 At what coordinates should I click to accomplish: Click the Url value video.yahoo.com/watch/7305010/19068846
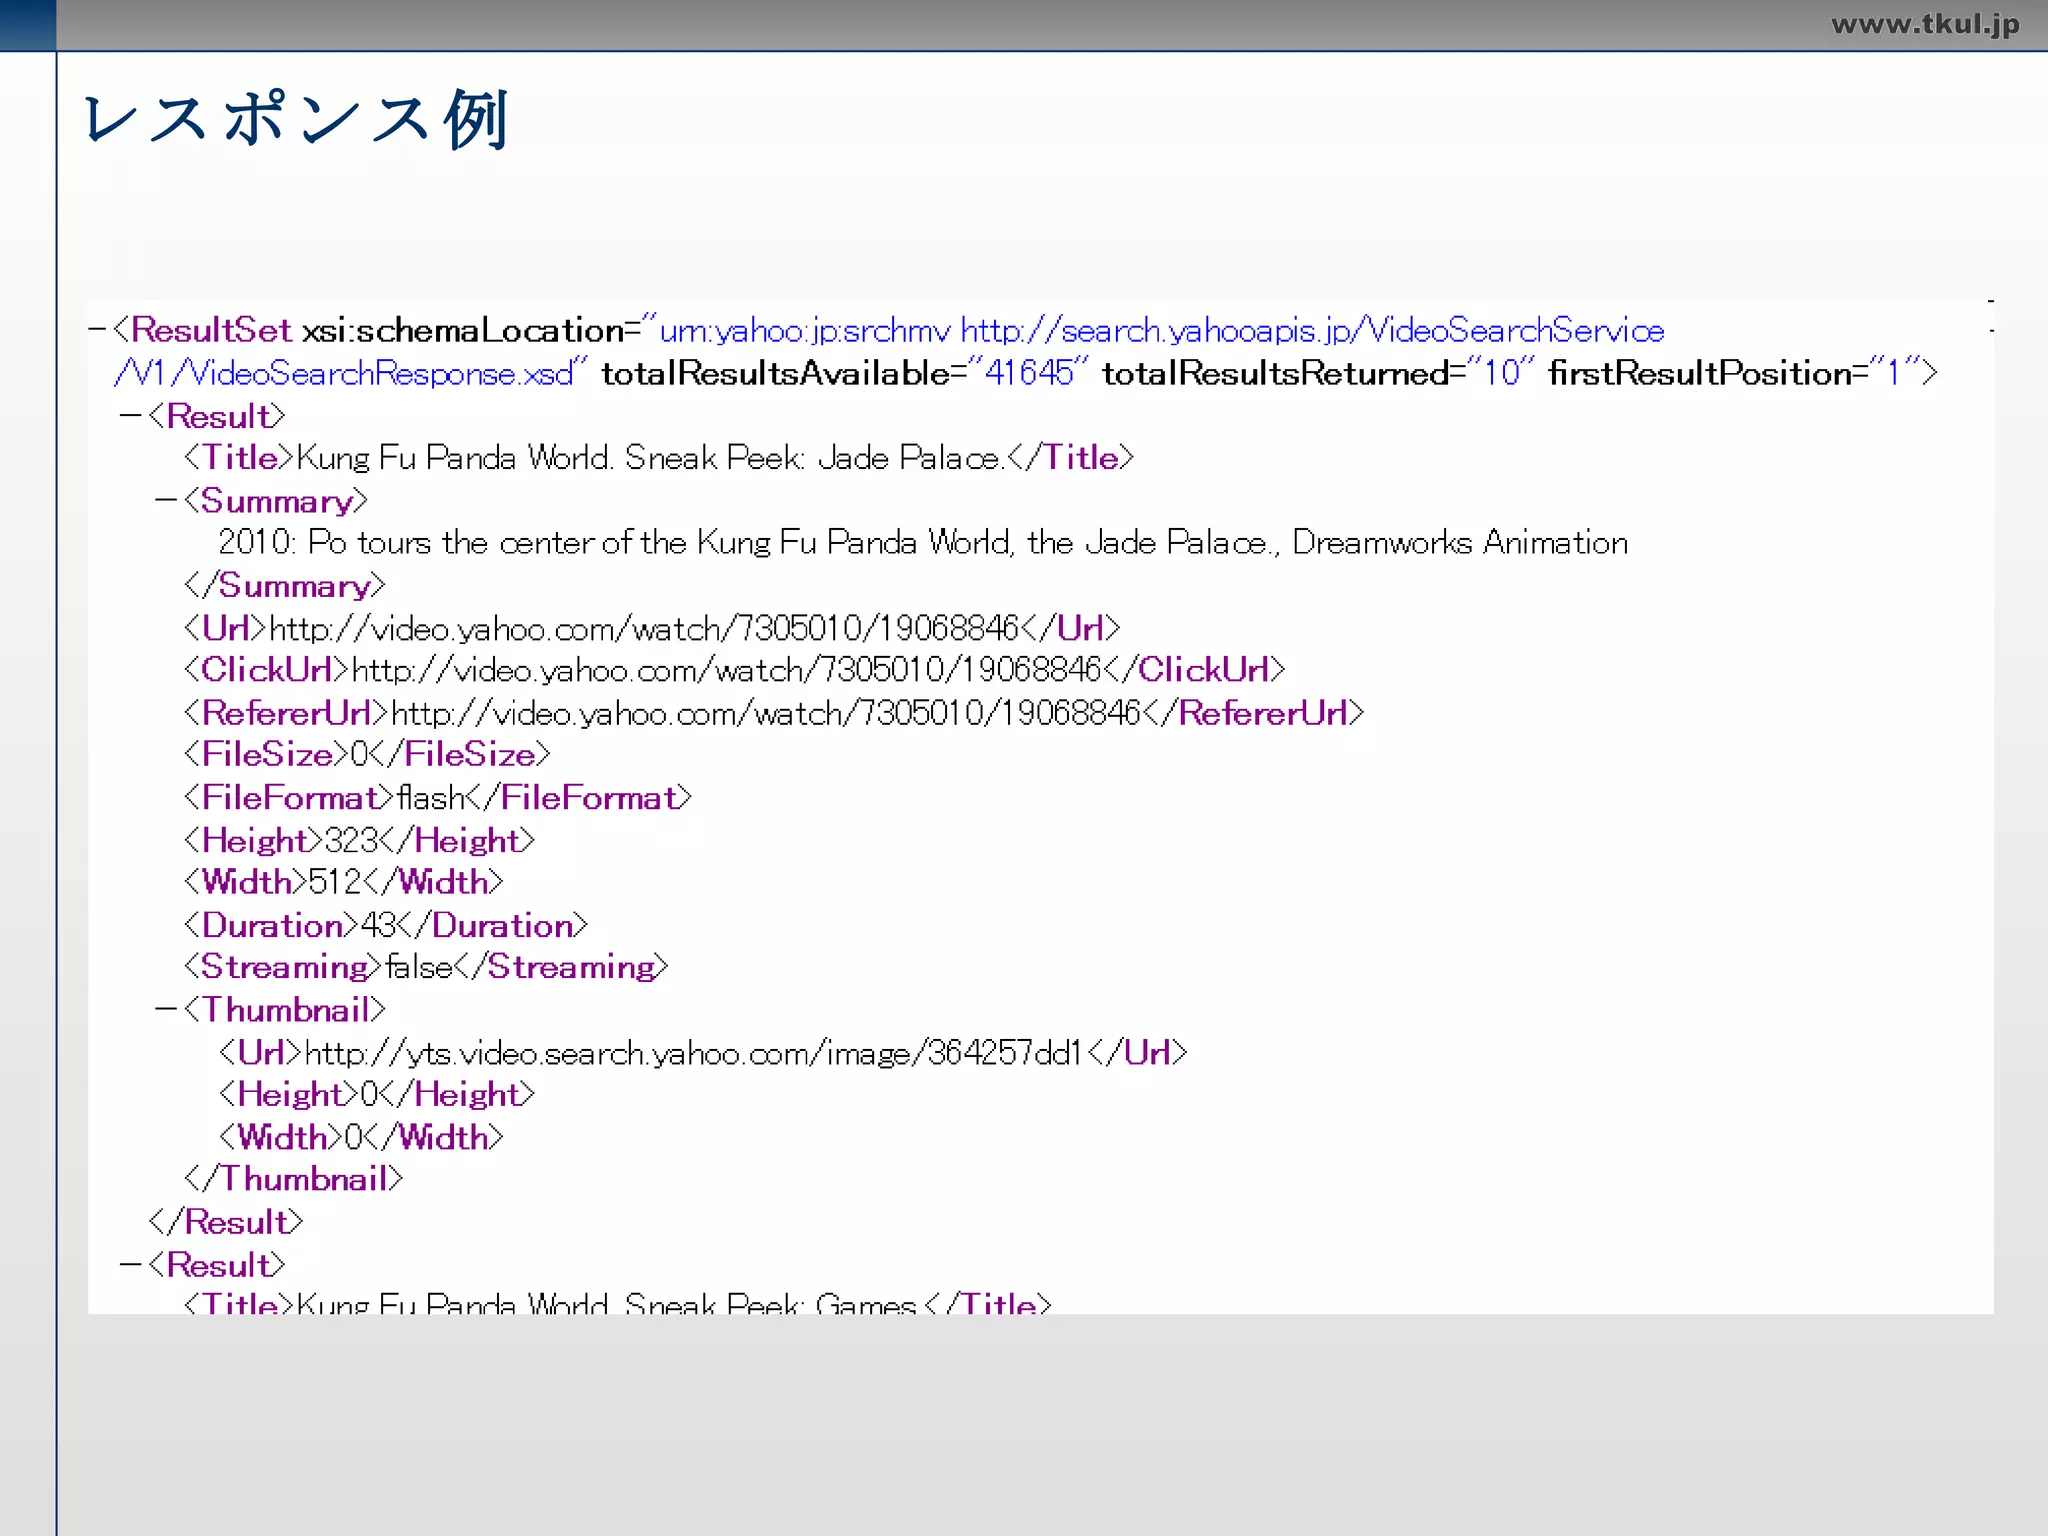644,629
